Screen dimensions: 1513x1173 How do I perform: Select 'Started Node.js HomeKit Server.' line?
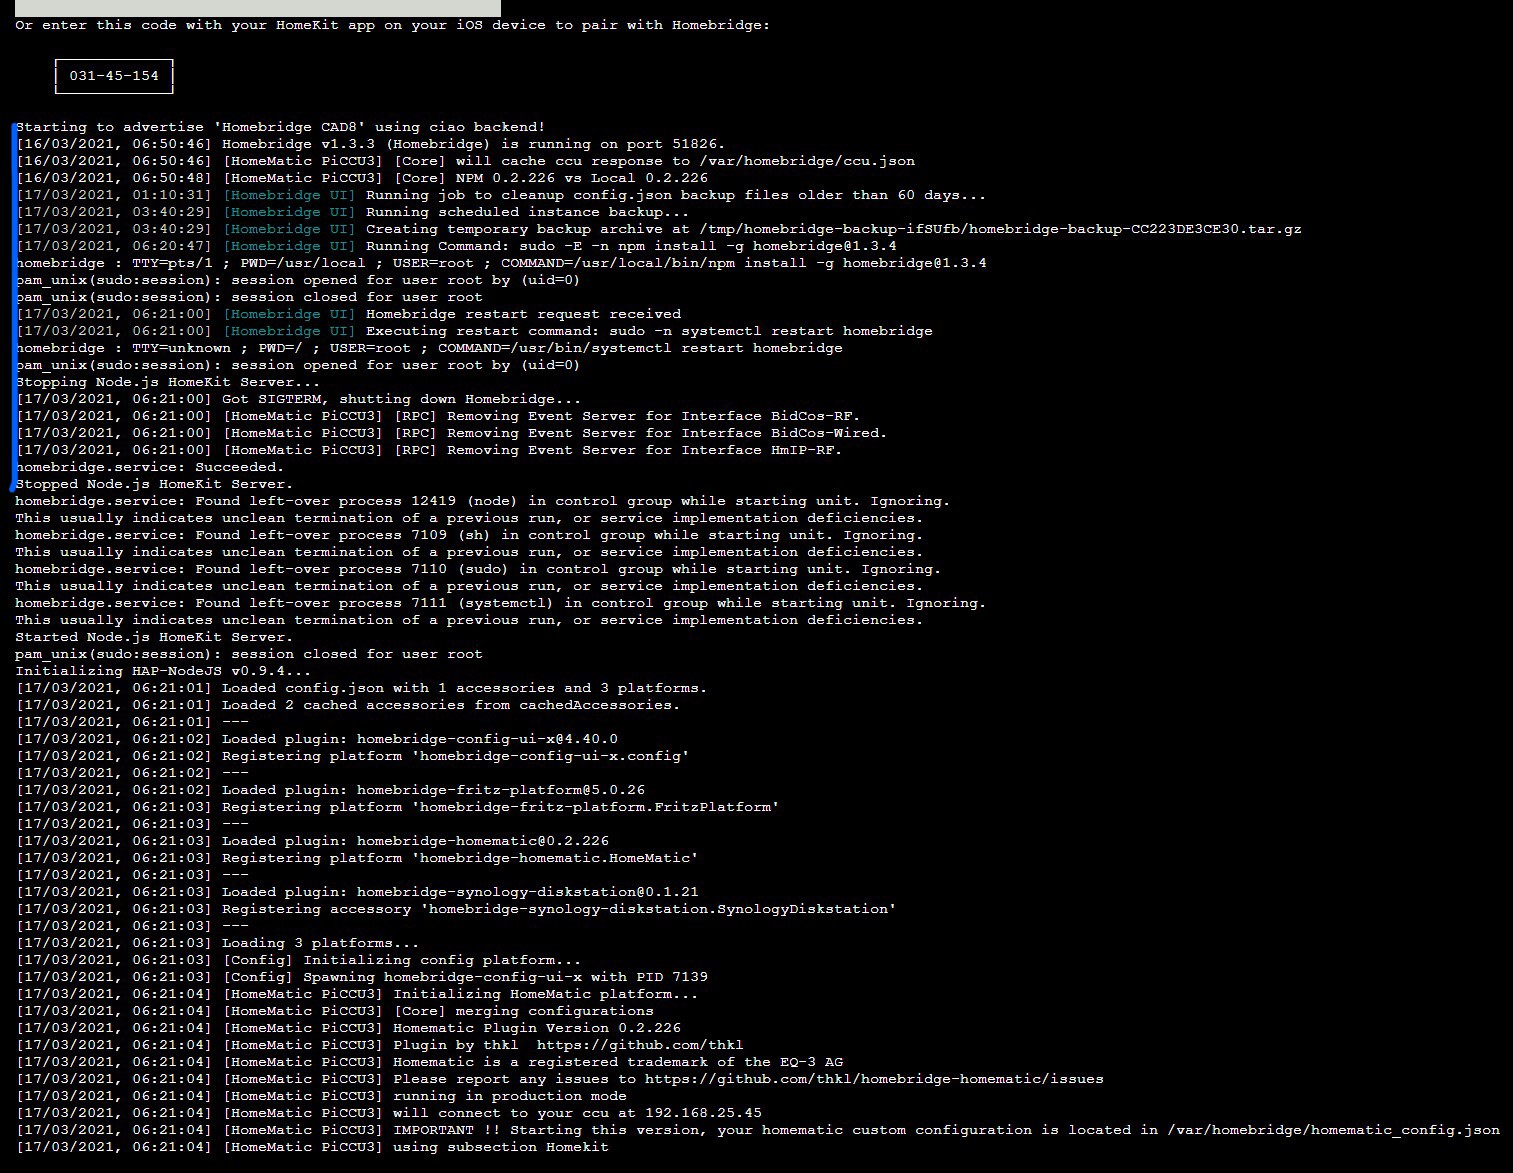click(154, 637)
